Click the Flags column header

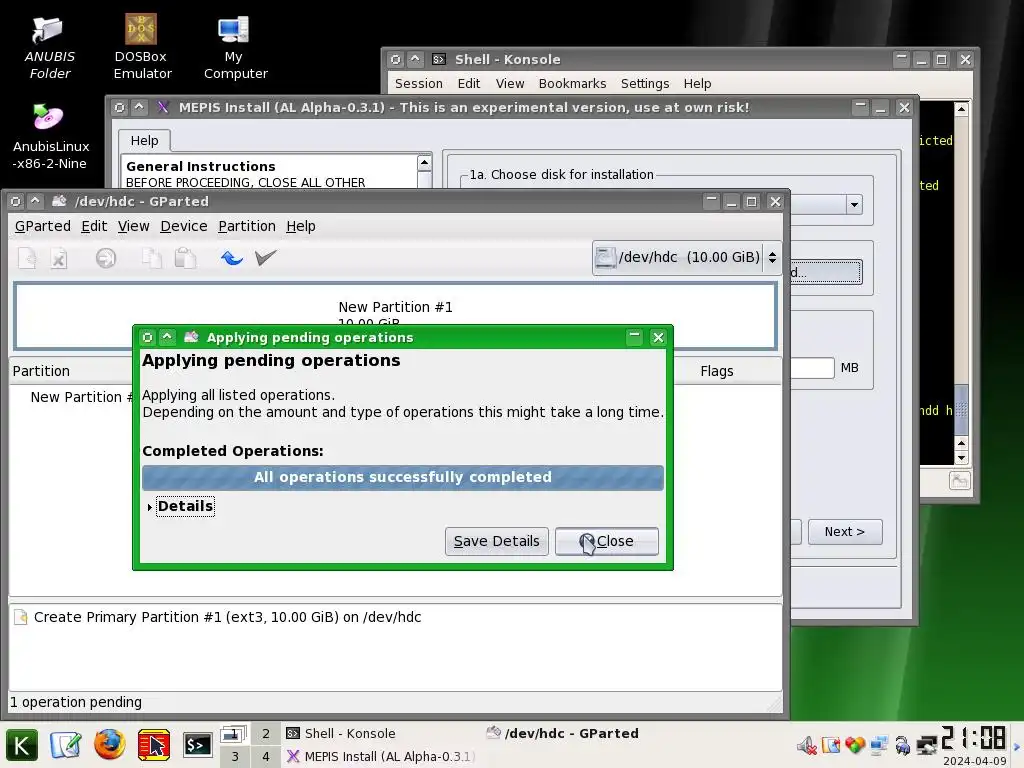point(716,371)
